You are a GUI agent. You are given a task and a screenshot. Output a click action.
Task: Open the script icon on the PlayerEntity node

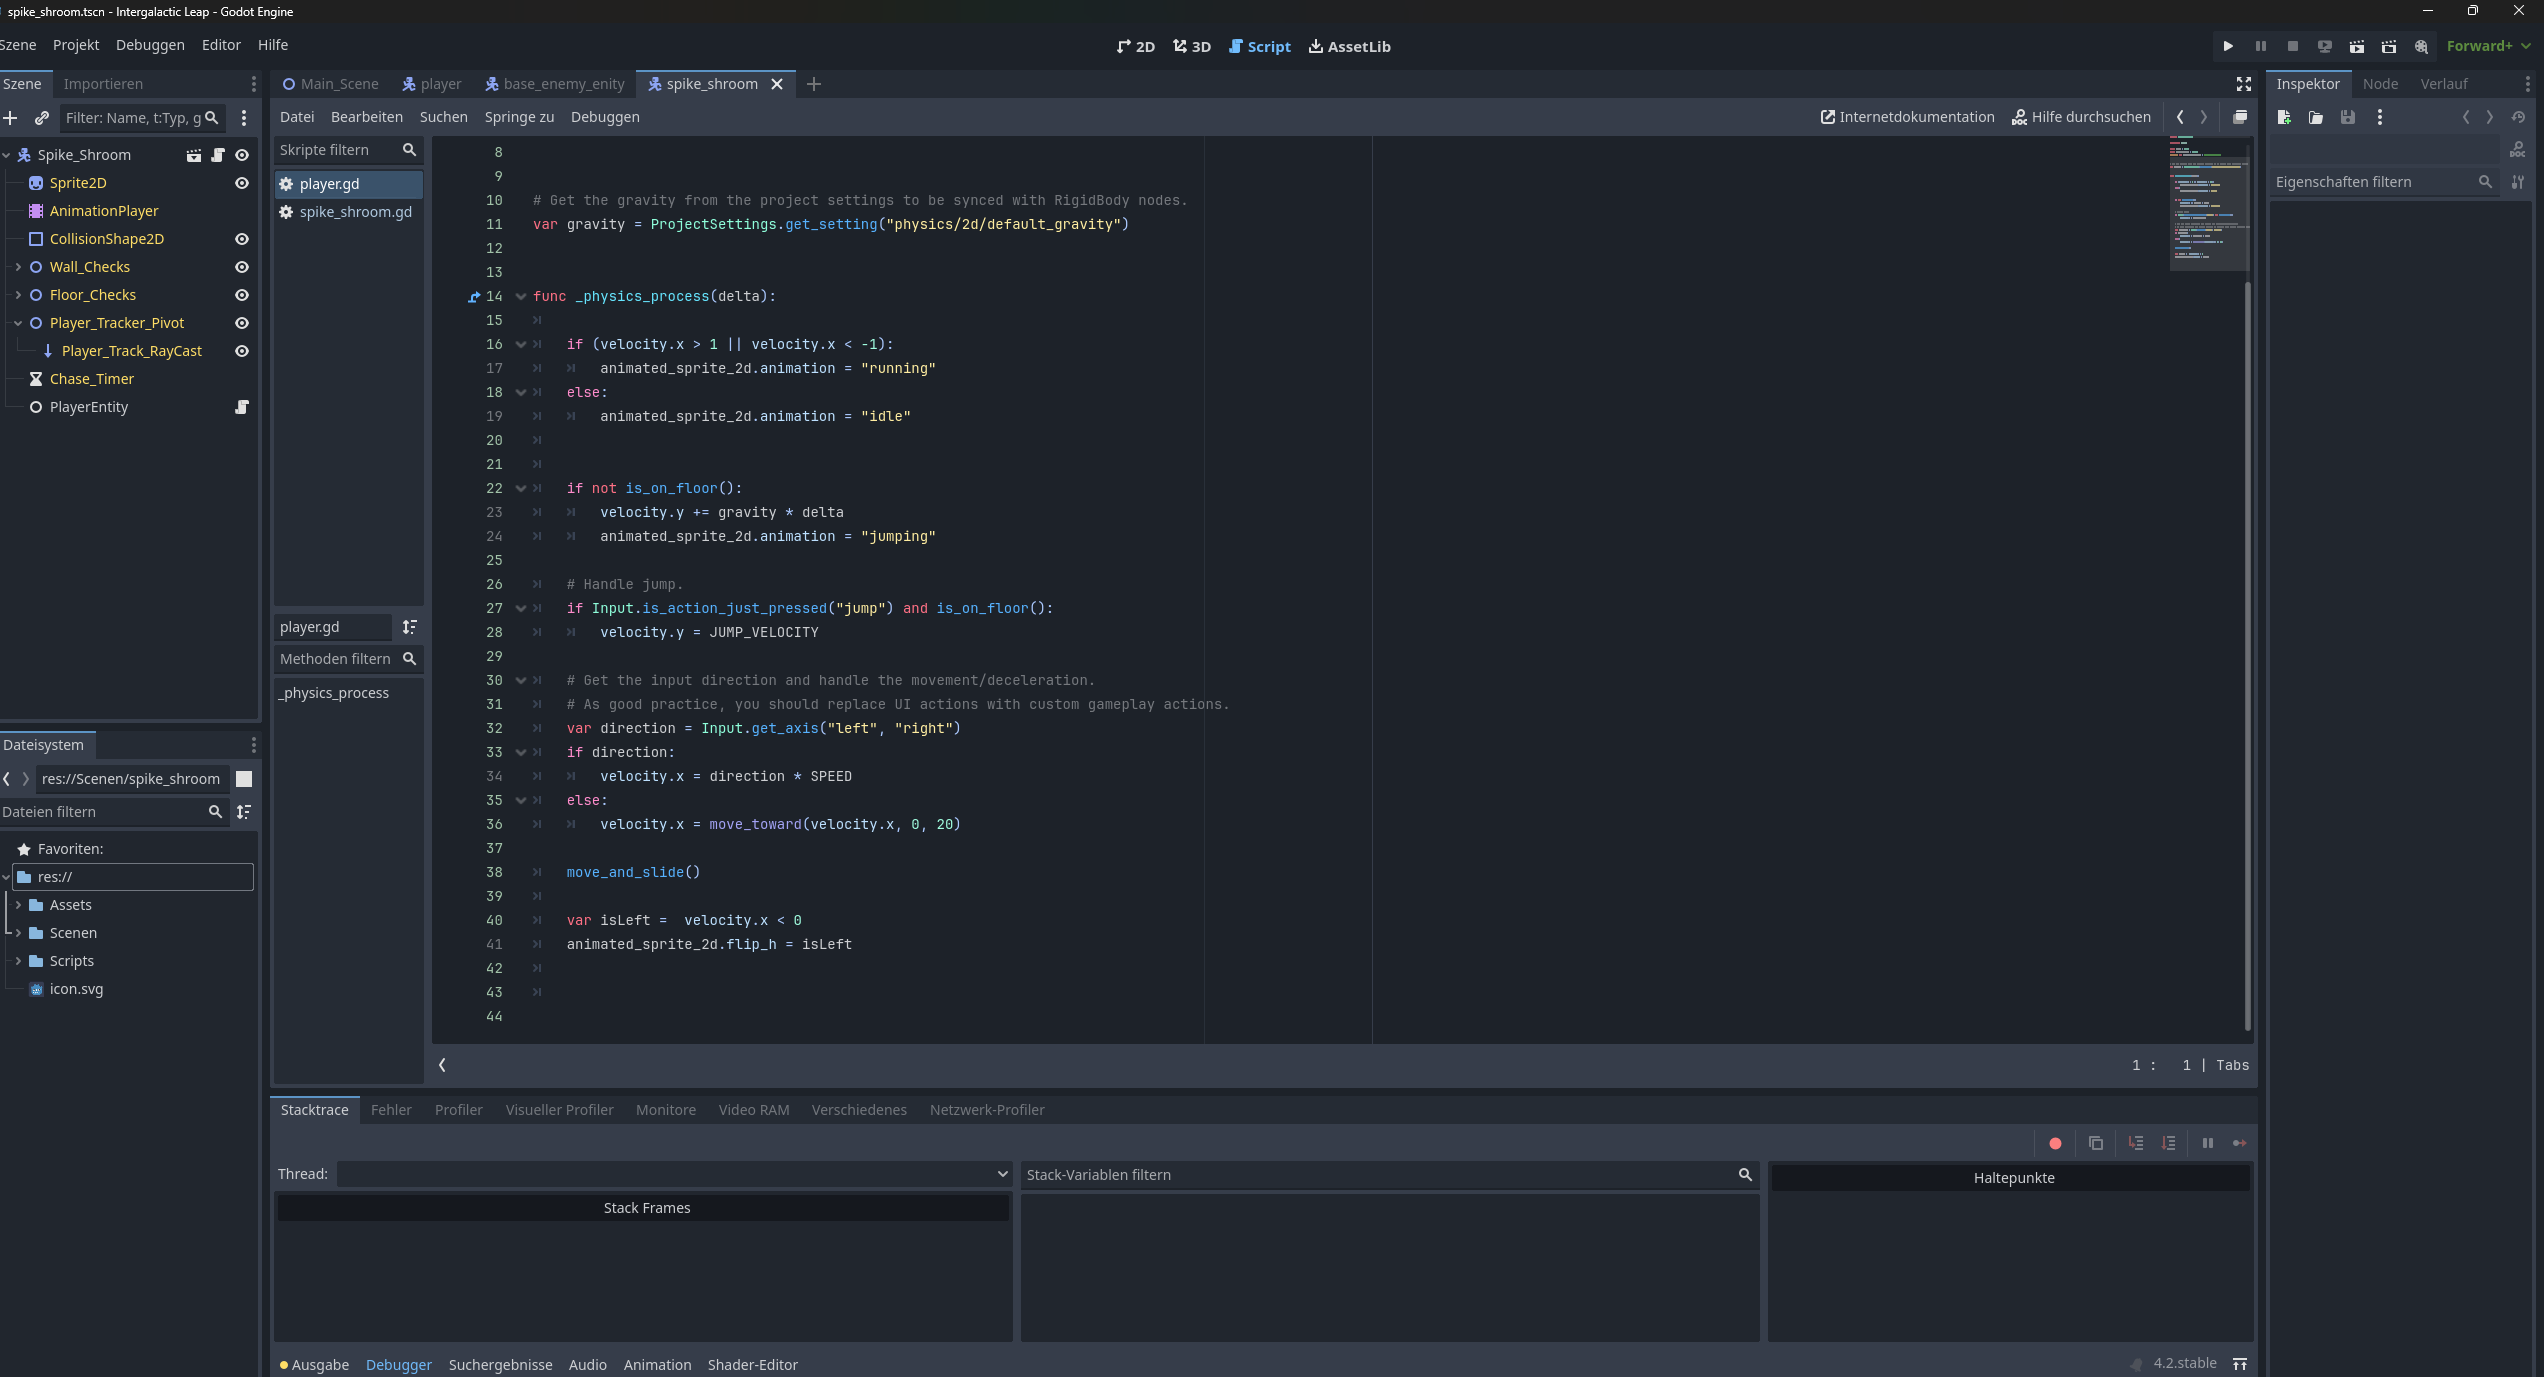coord(241,407)
